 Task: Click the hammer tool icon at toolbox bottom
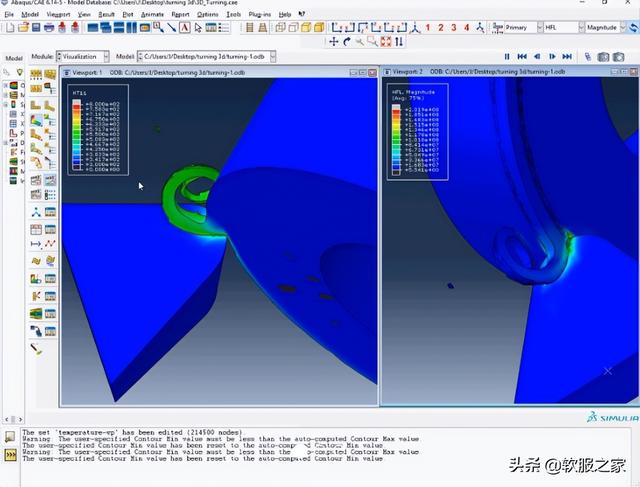[x=36, y=349]
